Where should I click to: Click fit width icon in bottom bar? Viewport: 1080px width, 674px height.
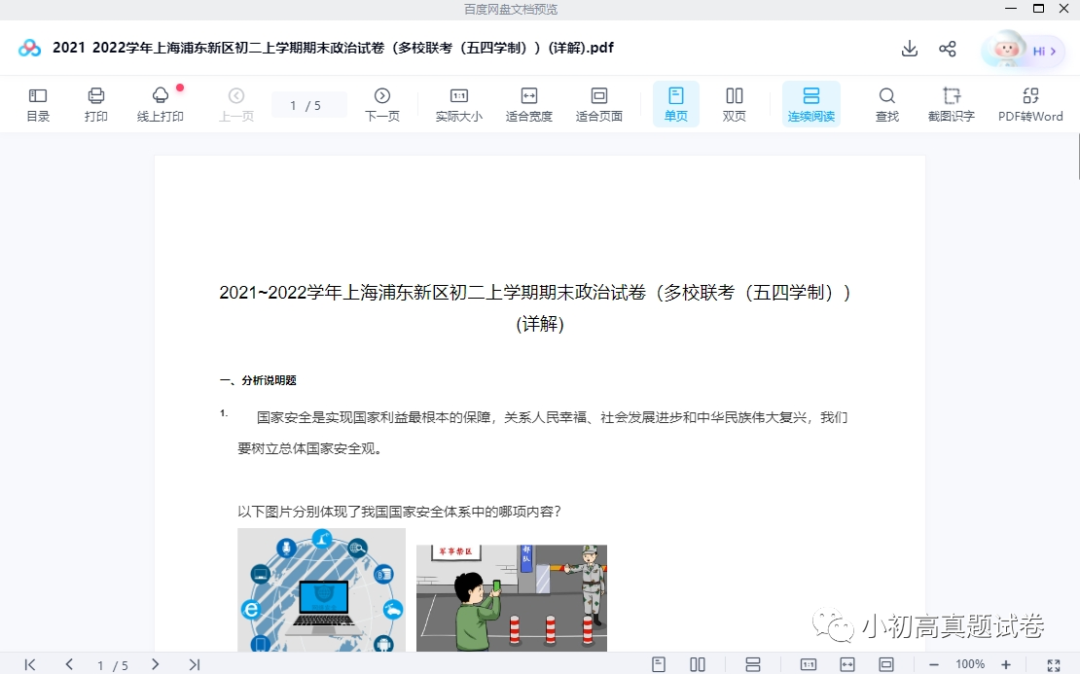click(x=847, y=664)
